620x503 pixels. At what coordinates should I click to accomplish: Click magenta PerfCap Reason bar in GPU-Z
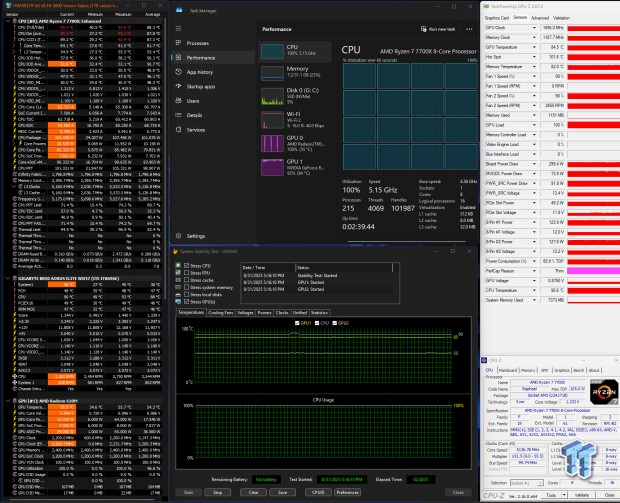[x=594, y=271]
